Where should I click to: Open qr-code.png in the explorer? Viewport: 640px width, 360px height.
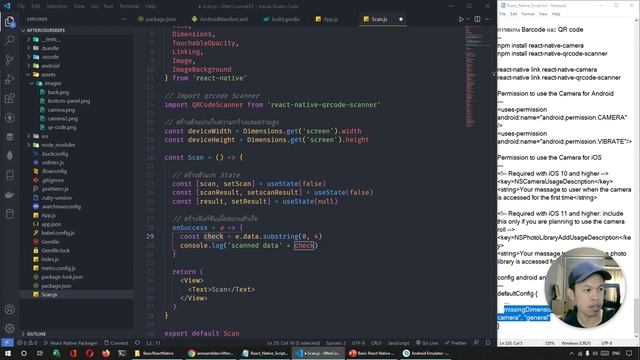(62, 127)
